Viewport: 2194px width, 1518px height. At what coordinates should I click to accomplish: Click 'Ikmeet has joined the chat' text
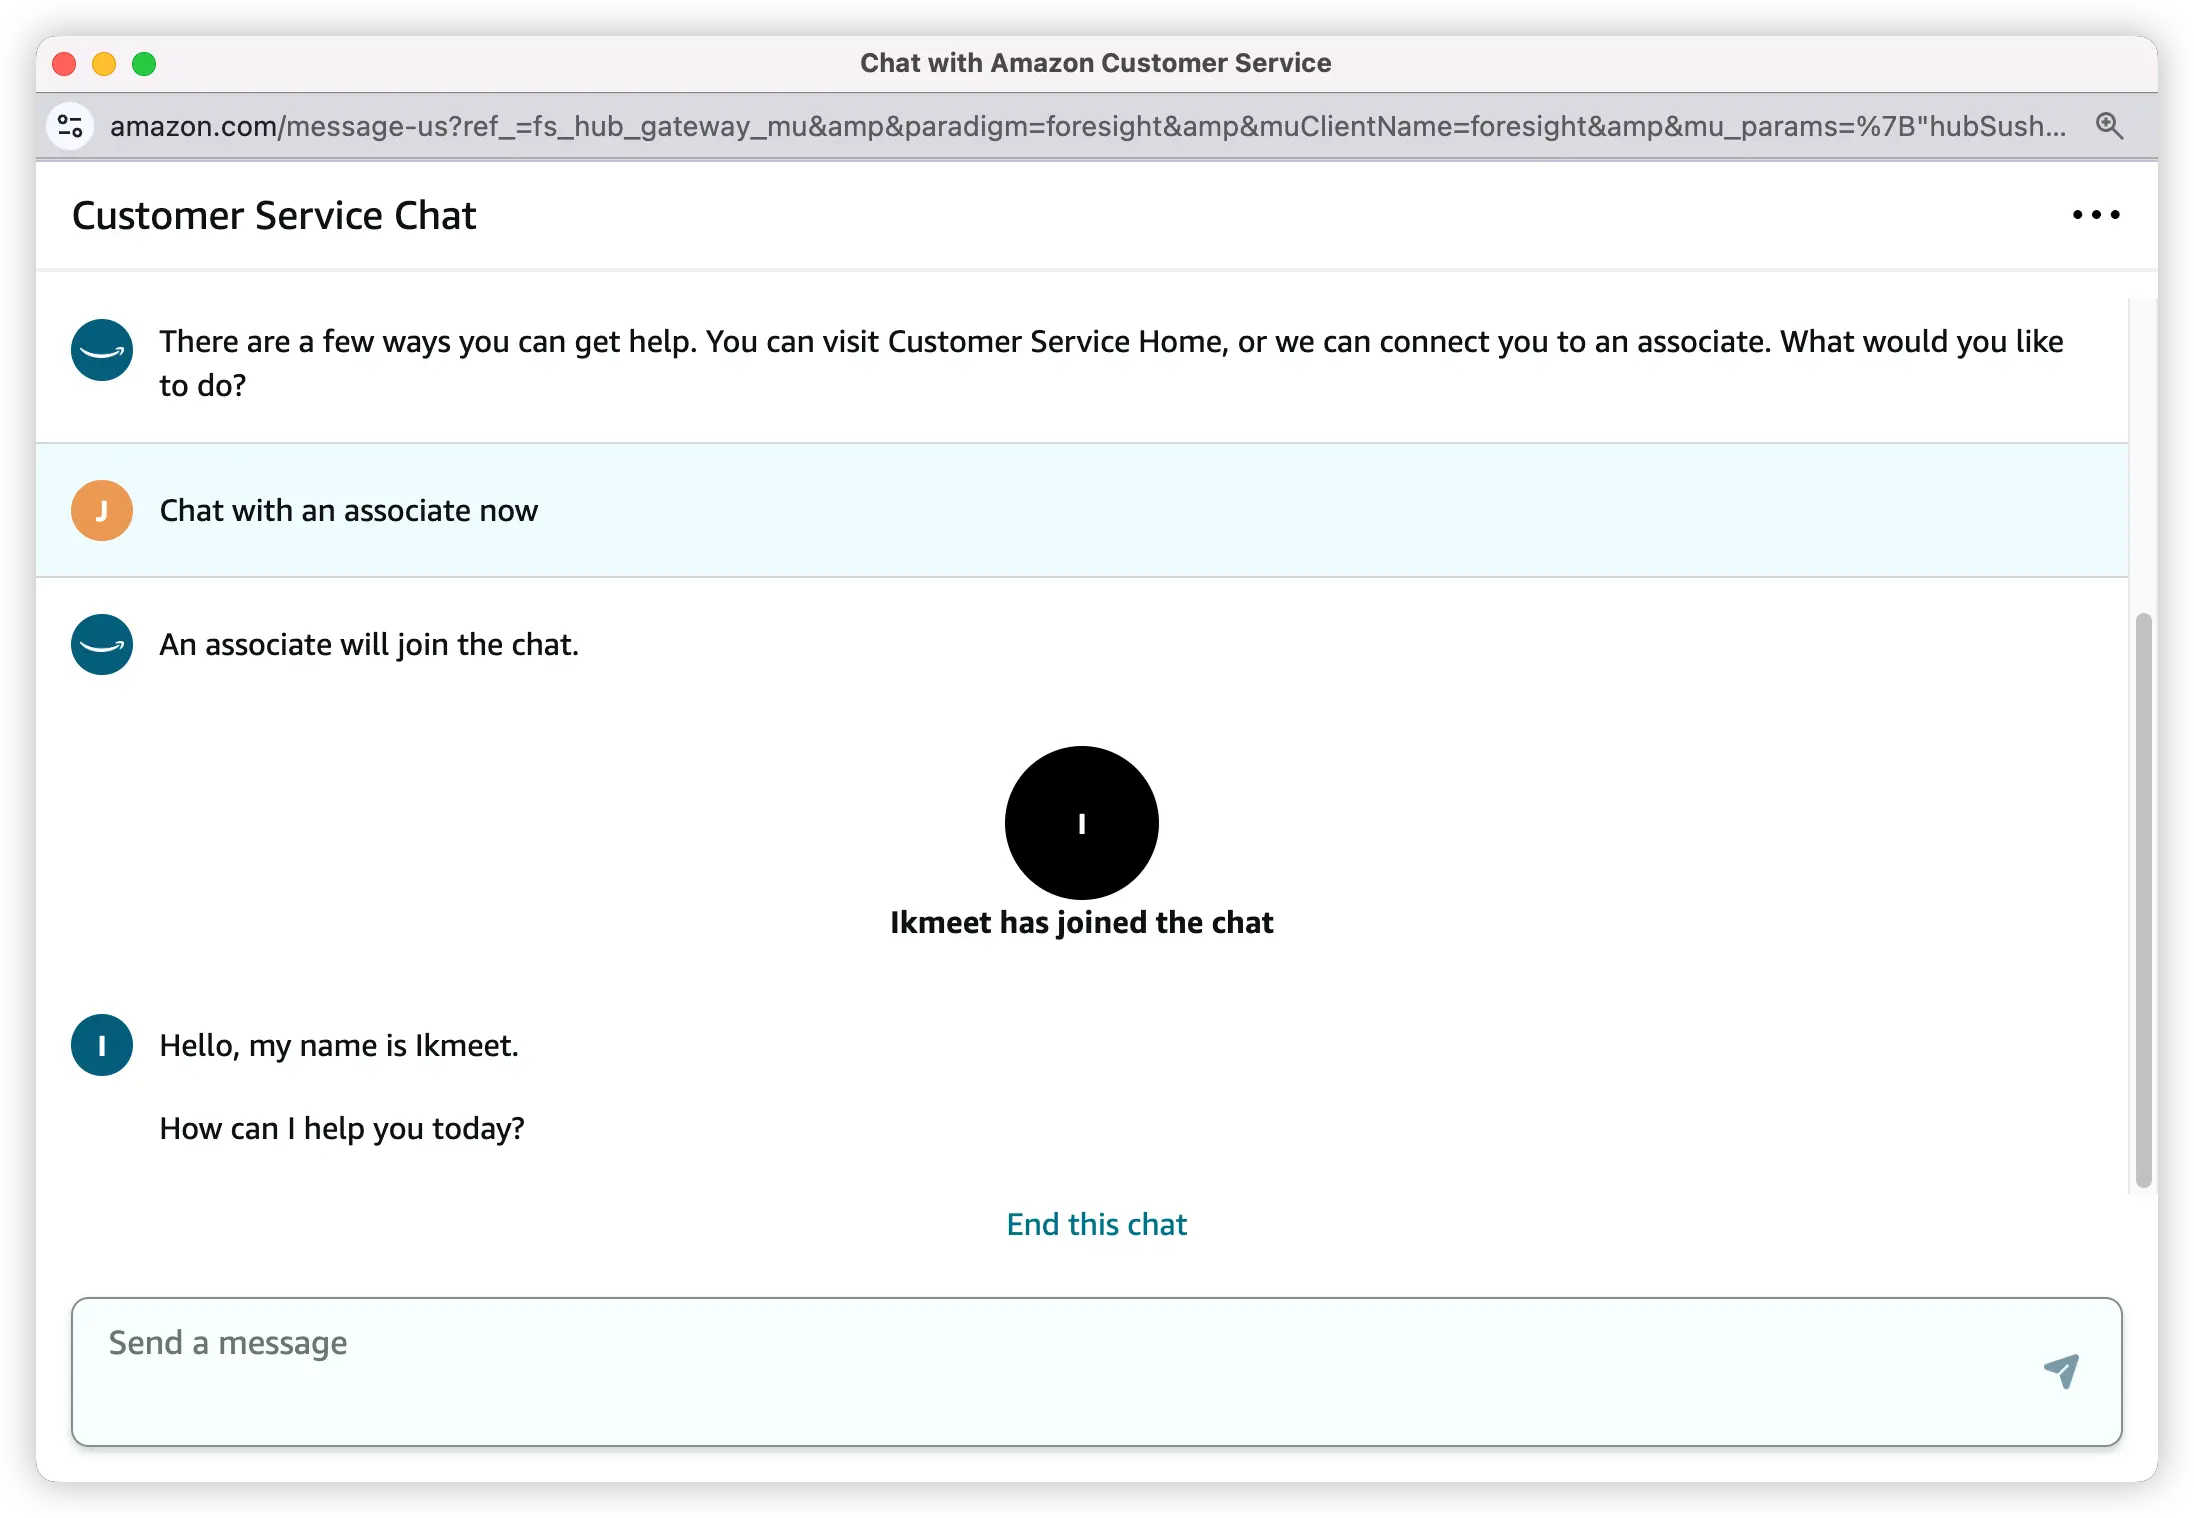pyautogui.click(x=1081, y=922)
